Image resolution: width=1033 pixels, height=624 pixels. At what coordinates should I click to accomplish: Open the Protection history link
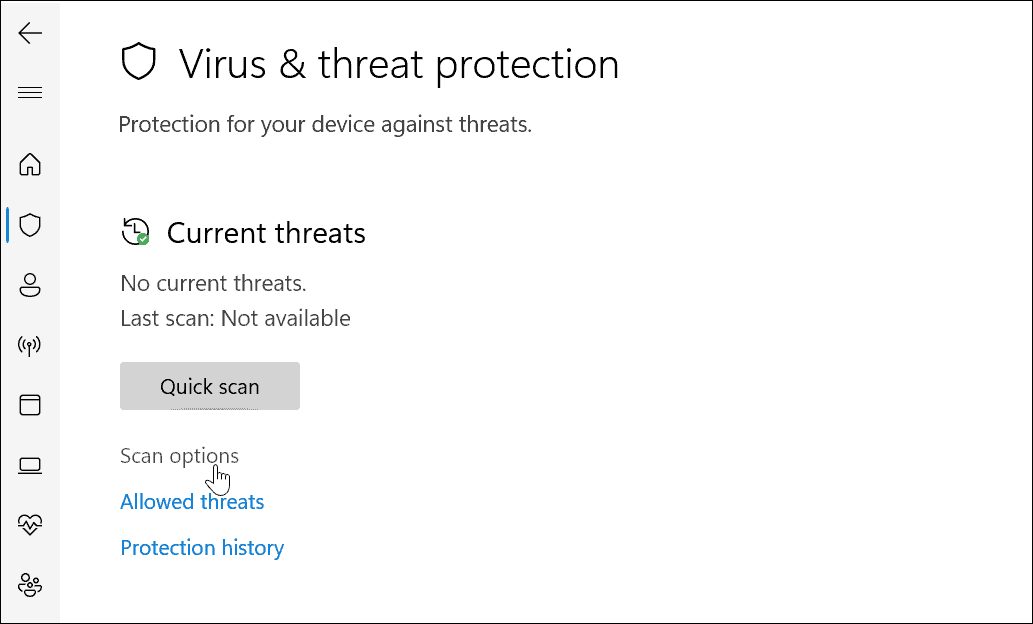click(x=202, y=548)
